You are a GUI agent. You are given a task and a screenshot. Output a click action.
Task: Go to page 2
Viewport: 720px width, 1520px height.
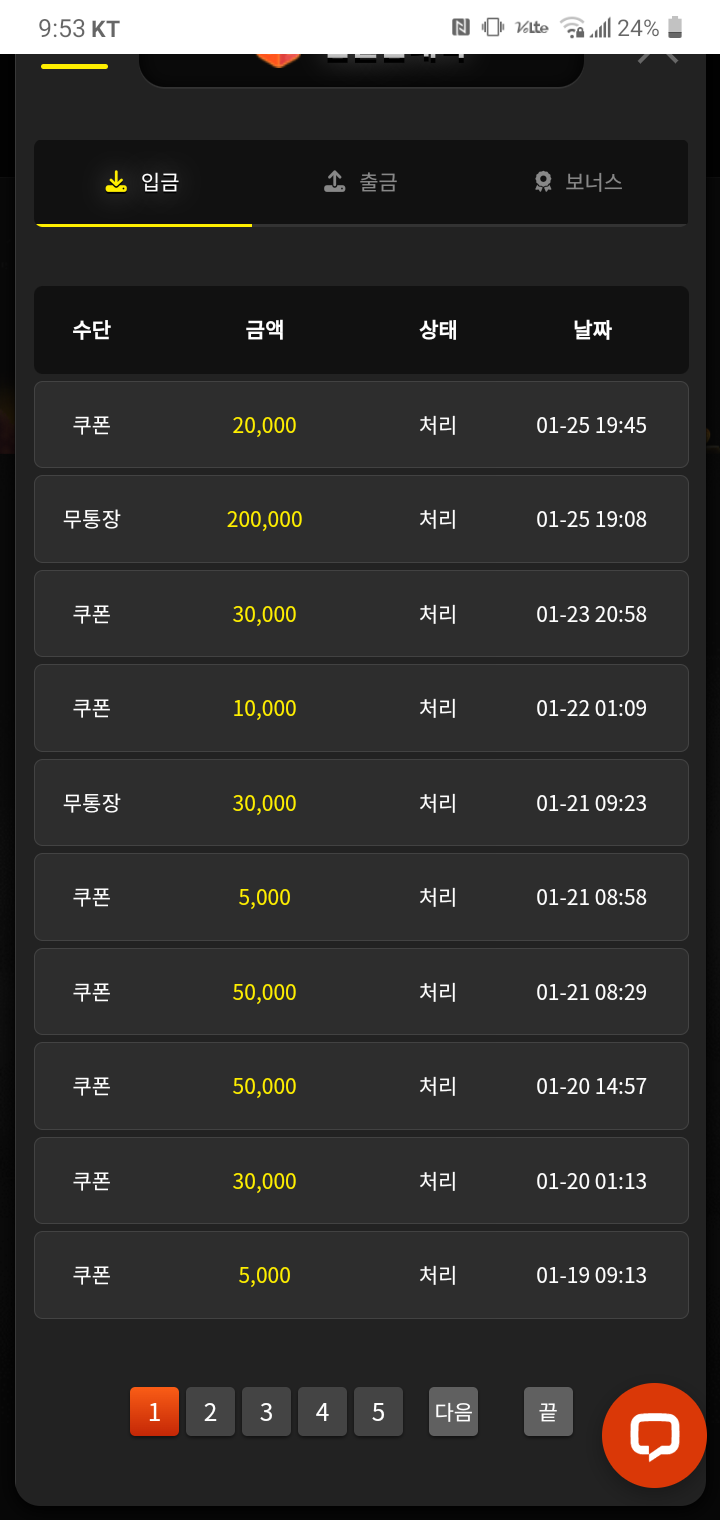click(x=210, y=1412)
